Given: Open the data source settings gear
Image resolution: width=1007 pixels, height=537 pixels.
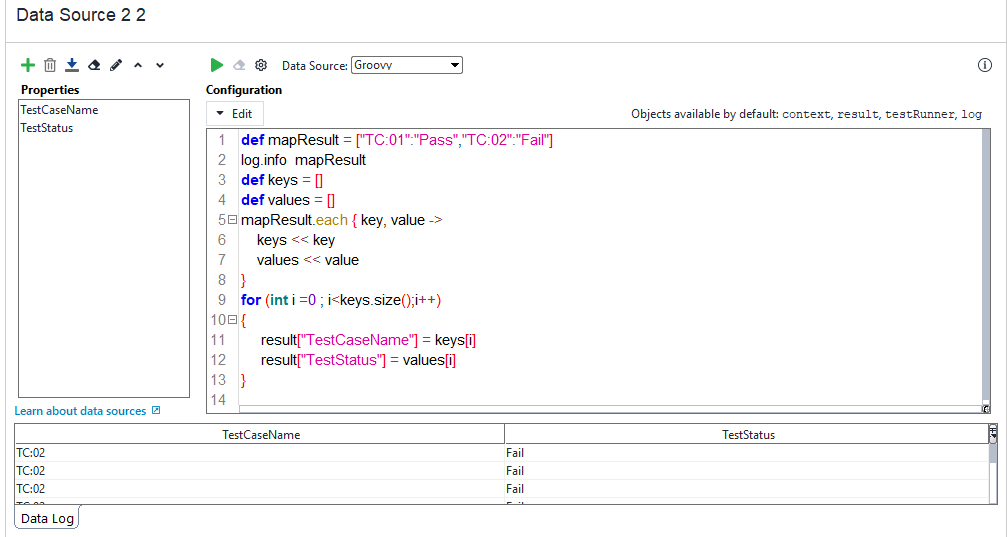Looking at the screenshot, I should pos(261,65).
